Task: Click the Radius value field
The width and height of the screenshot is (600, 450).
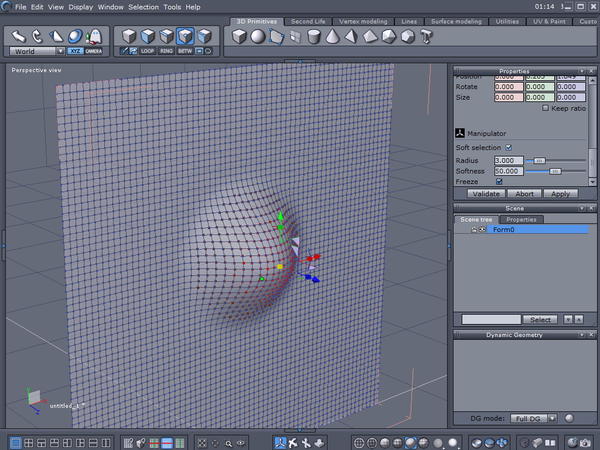Action: tap(508, 161)
